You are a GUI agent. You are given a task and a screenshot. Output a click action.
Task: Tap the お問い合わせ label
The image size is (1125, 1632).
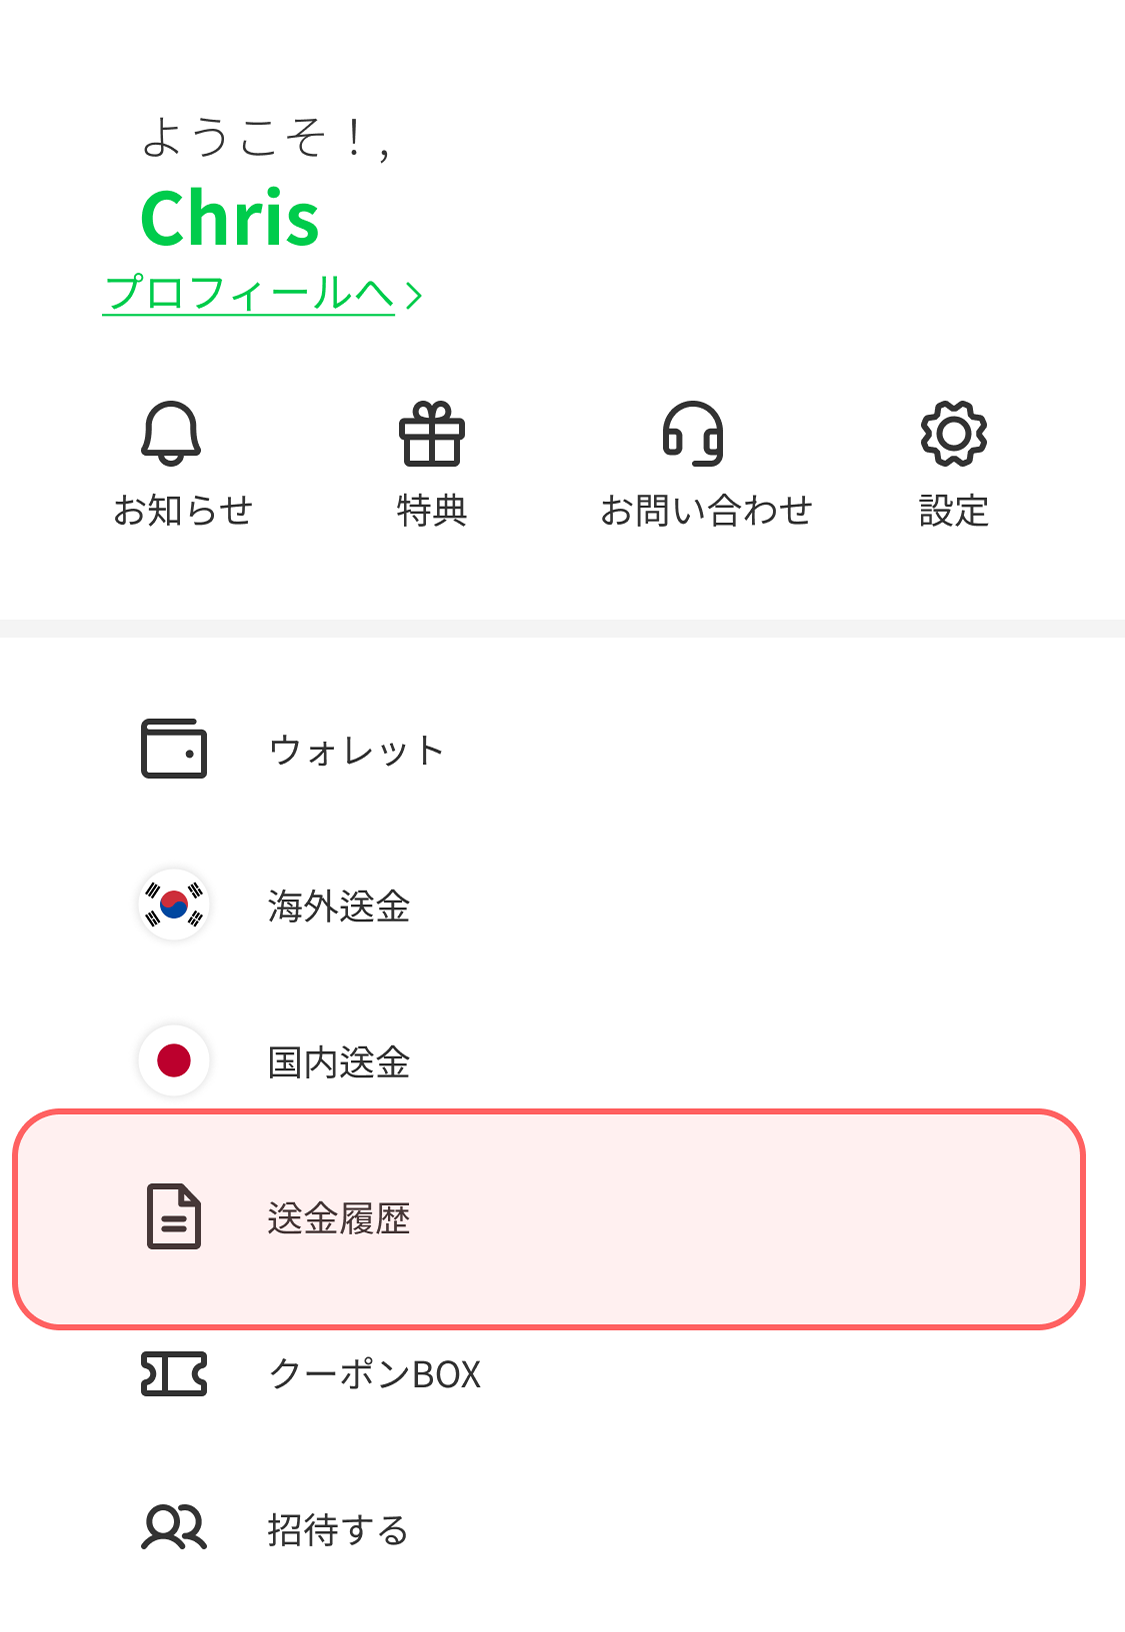click(706, 511)
